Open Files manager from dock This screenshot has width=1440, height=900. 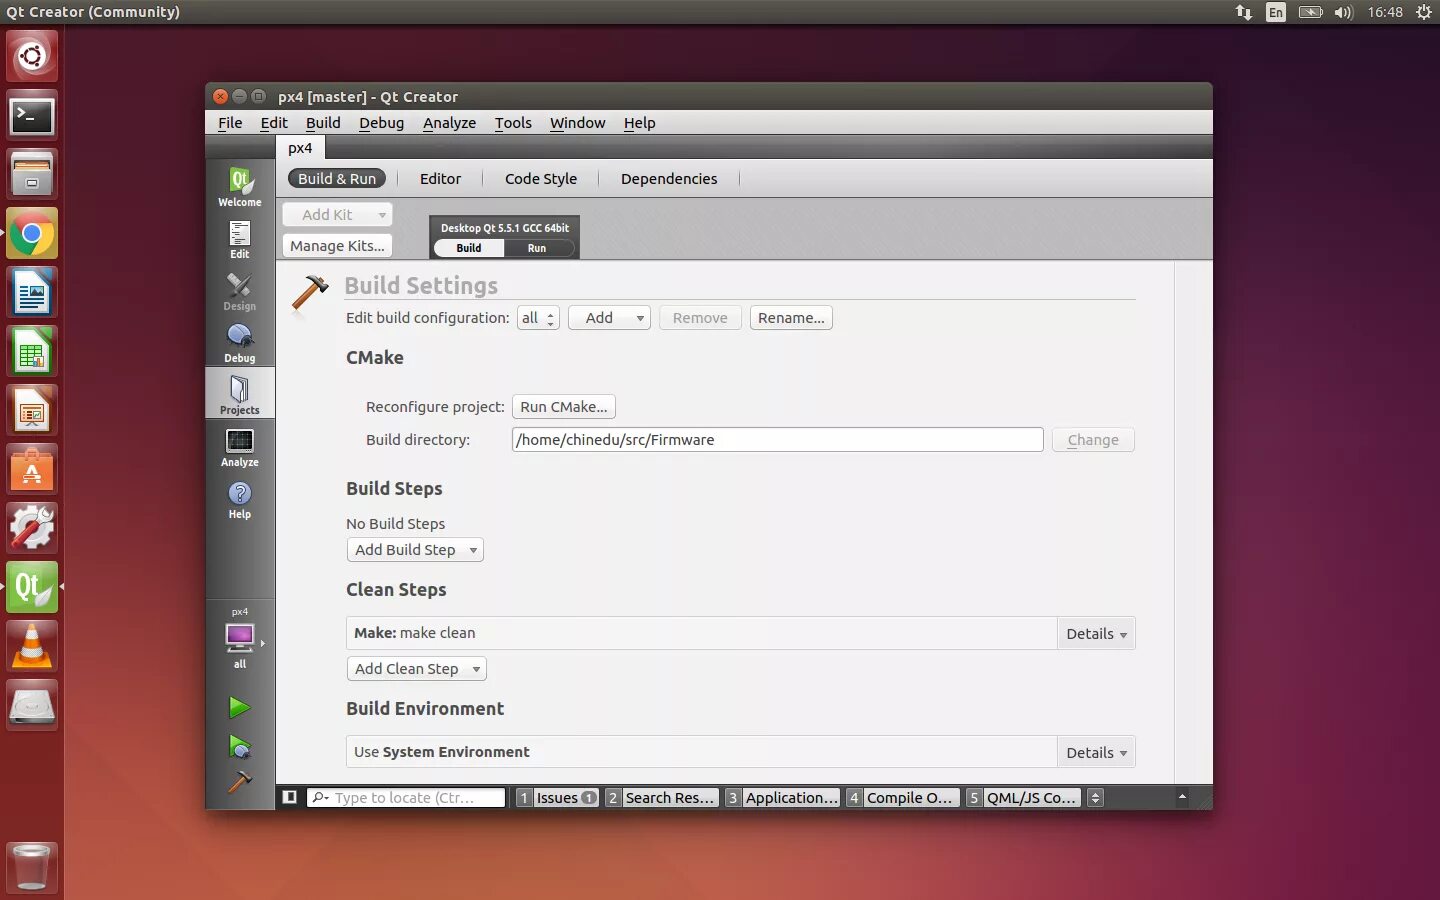point(32,175)
